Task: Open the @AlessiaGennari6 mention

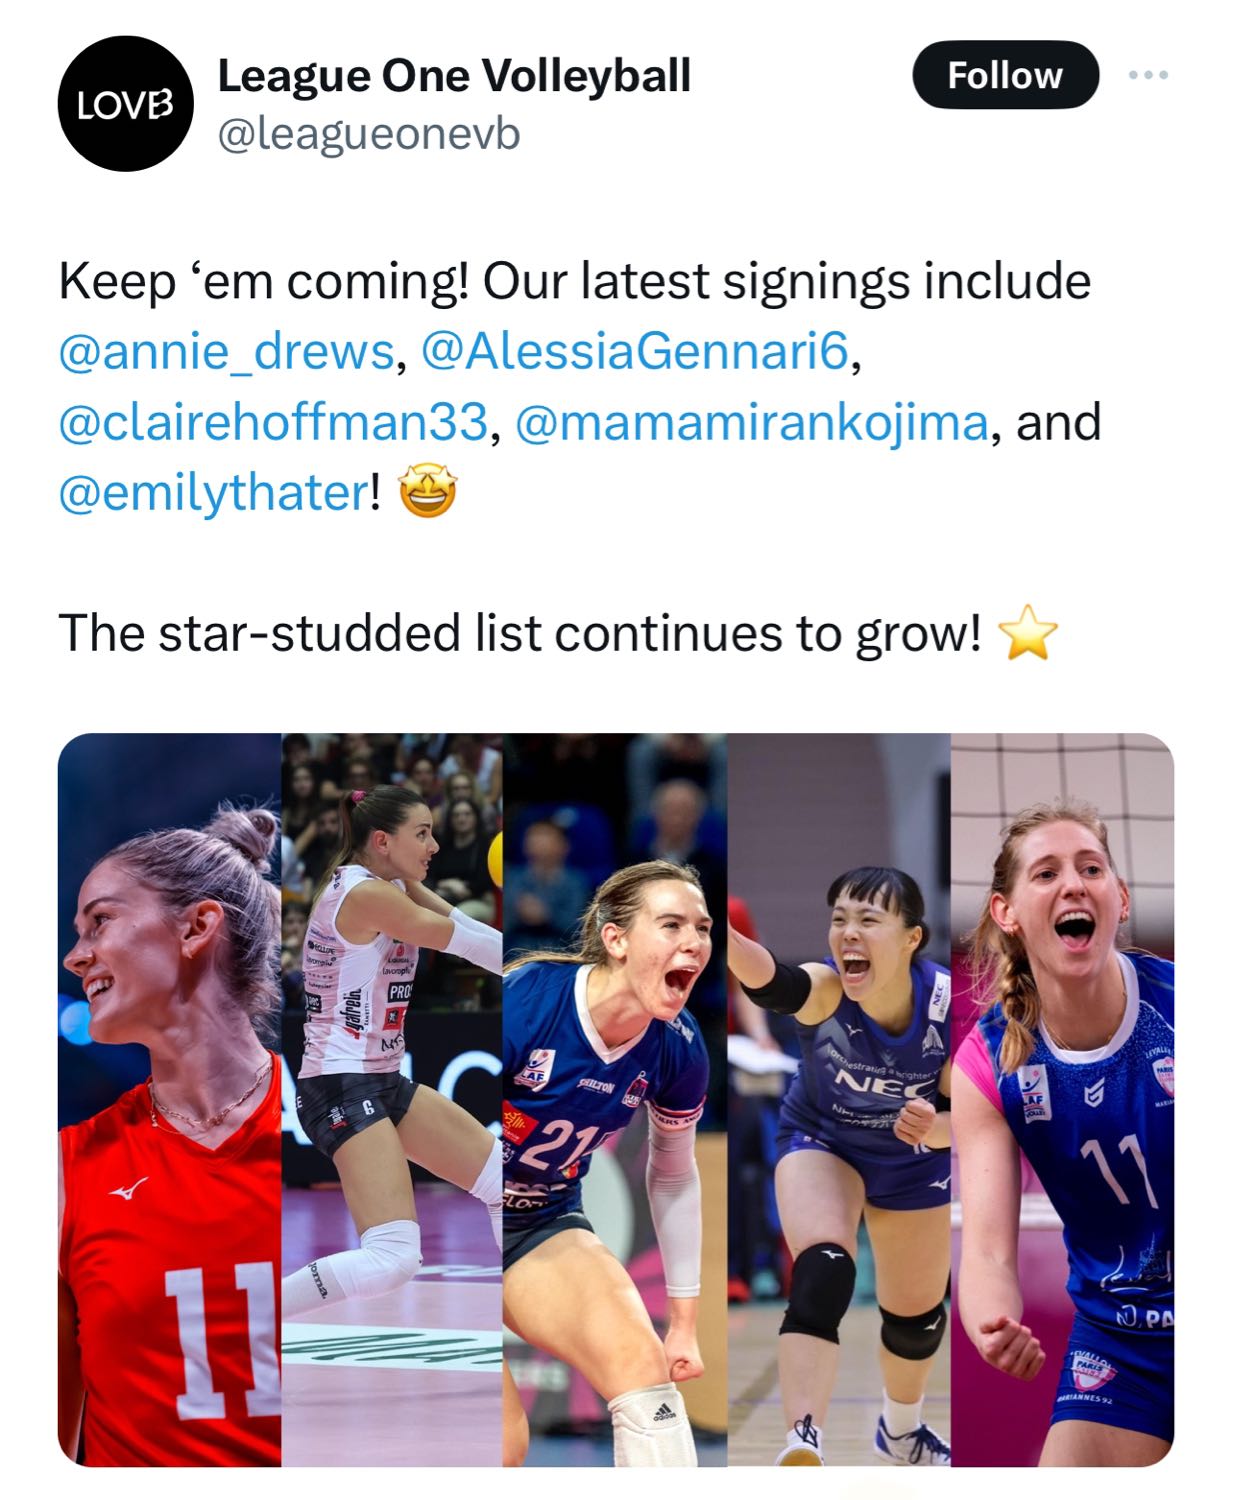Action: pos(635,352)
